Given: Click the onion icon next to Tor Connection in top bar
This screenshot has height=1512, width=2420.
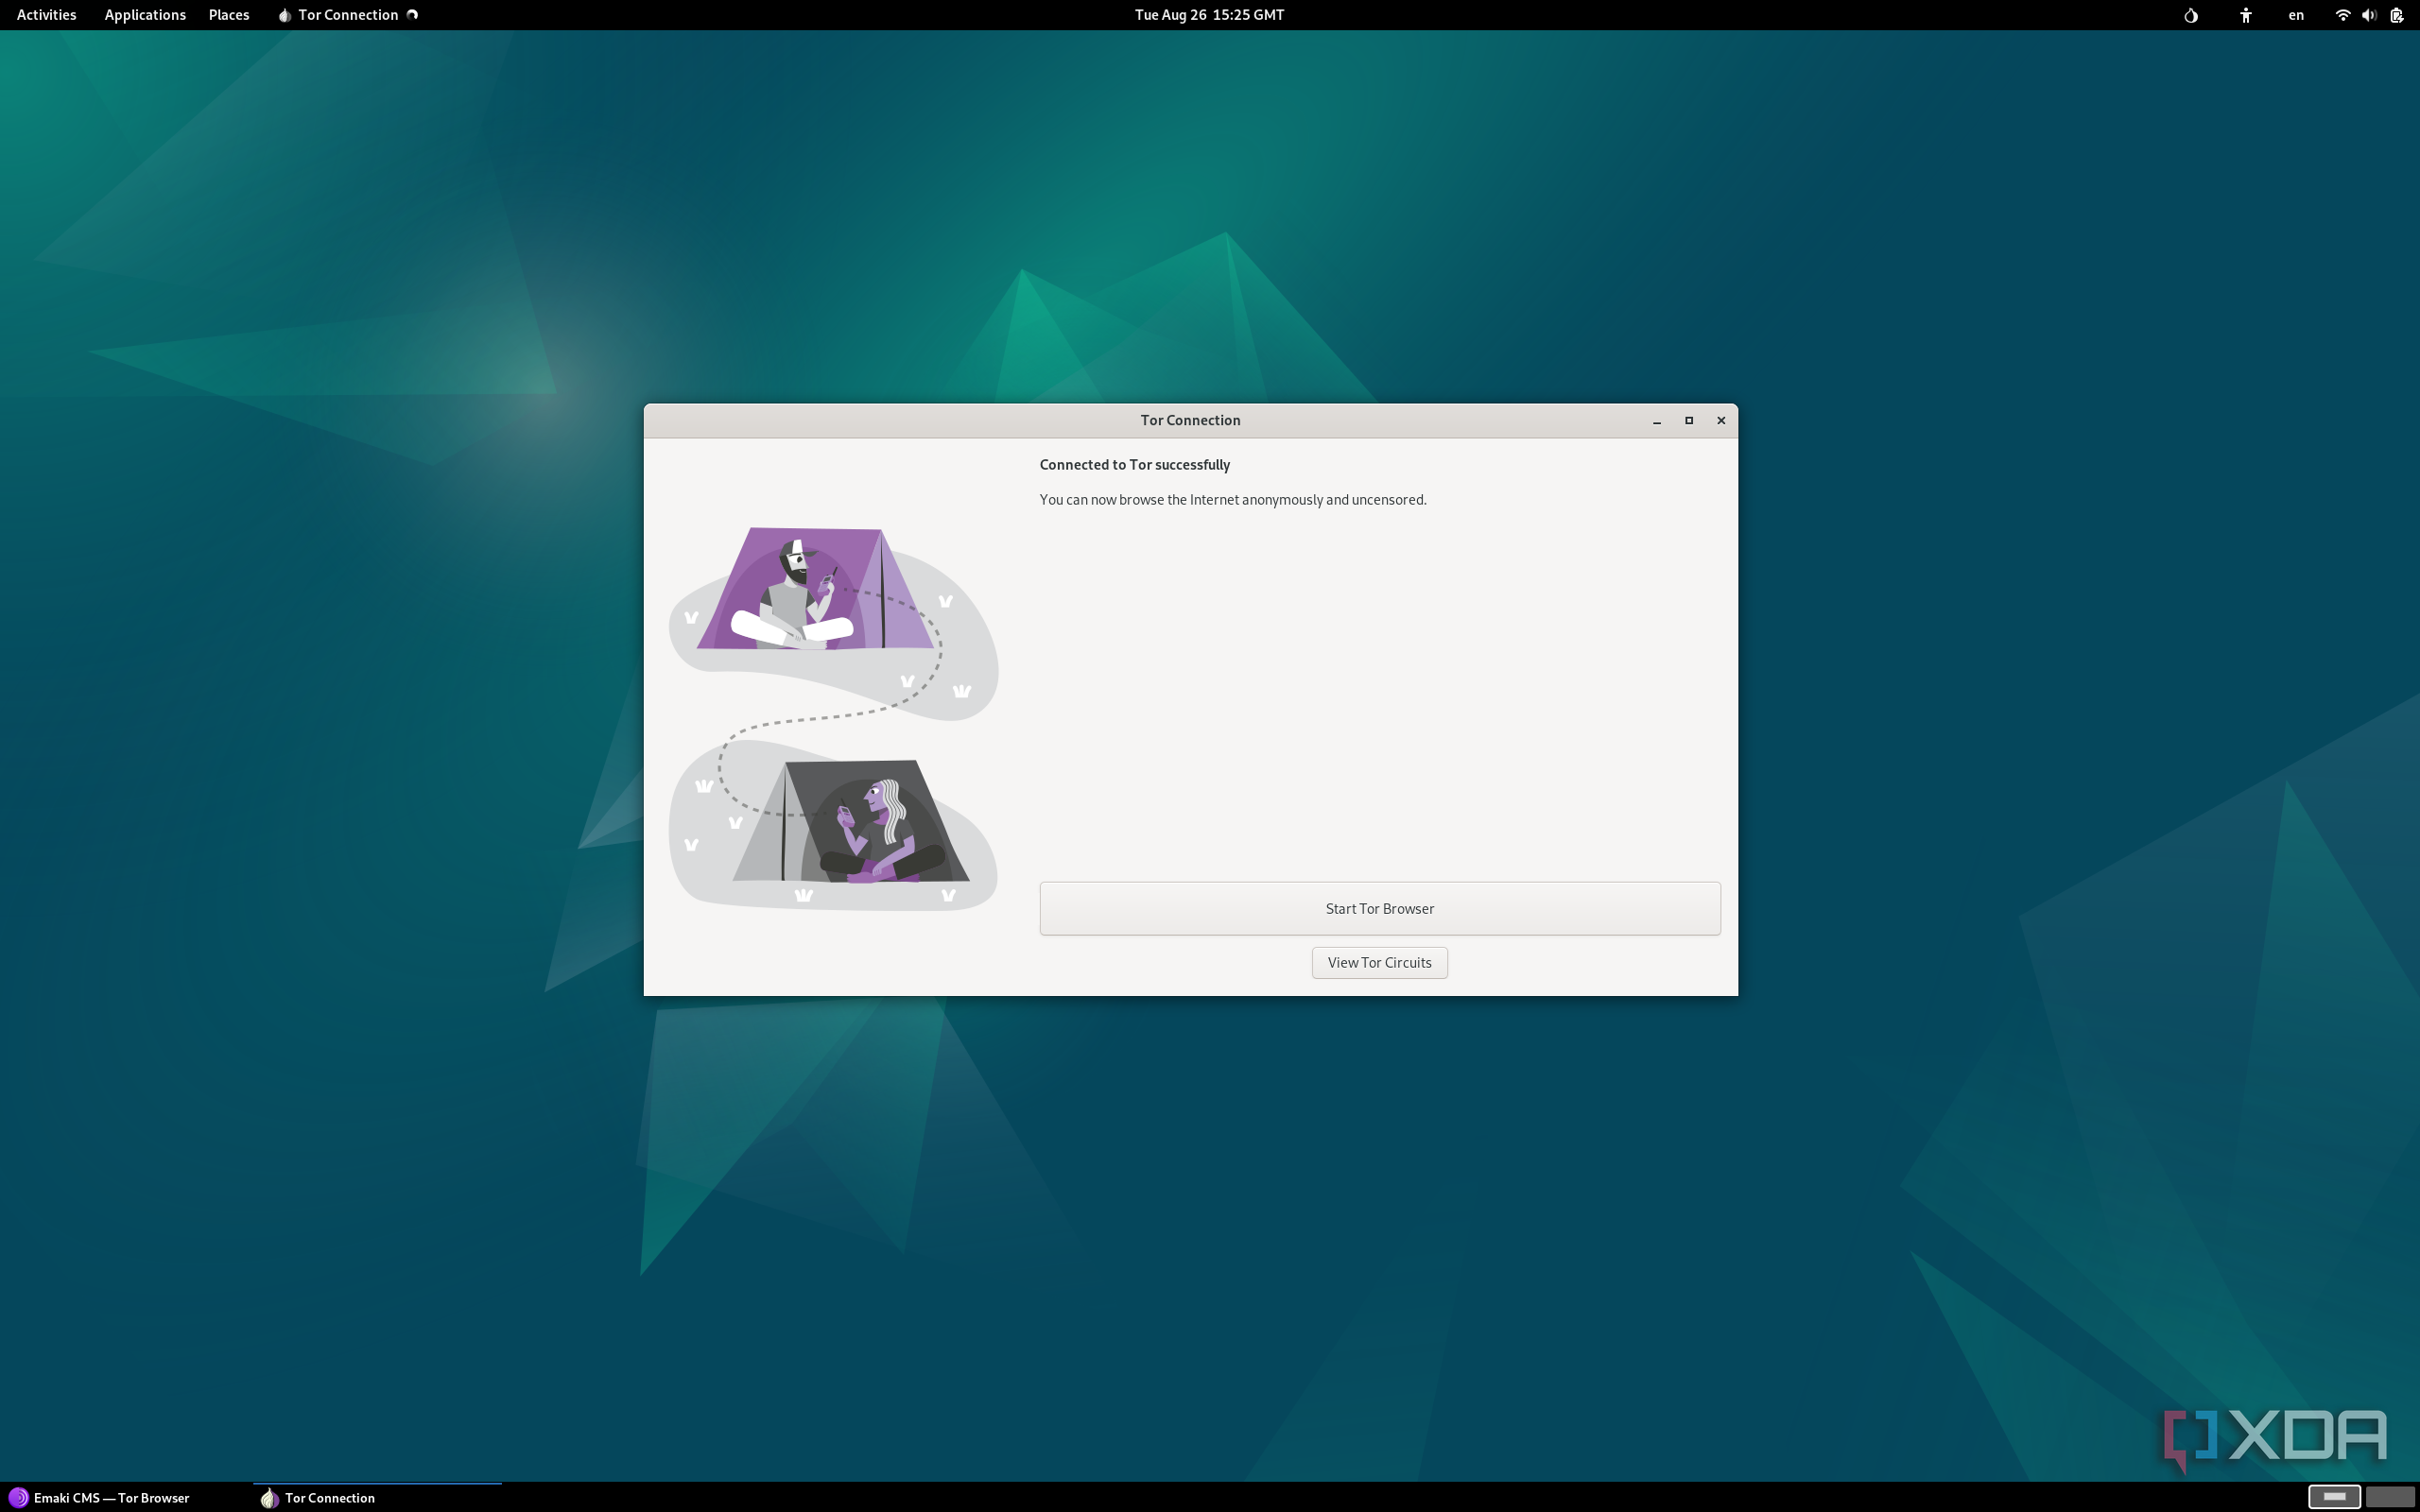Looking at the screenshot, I should (x=283, y=15).
